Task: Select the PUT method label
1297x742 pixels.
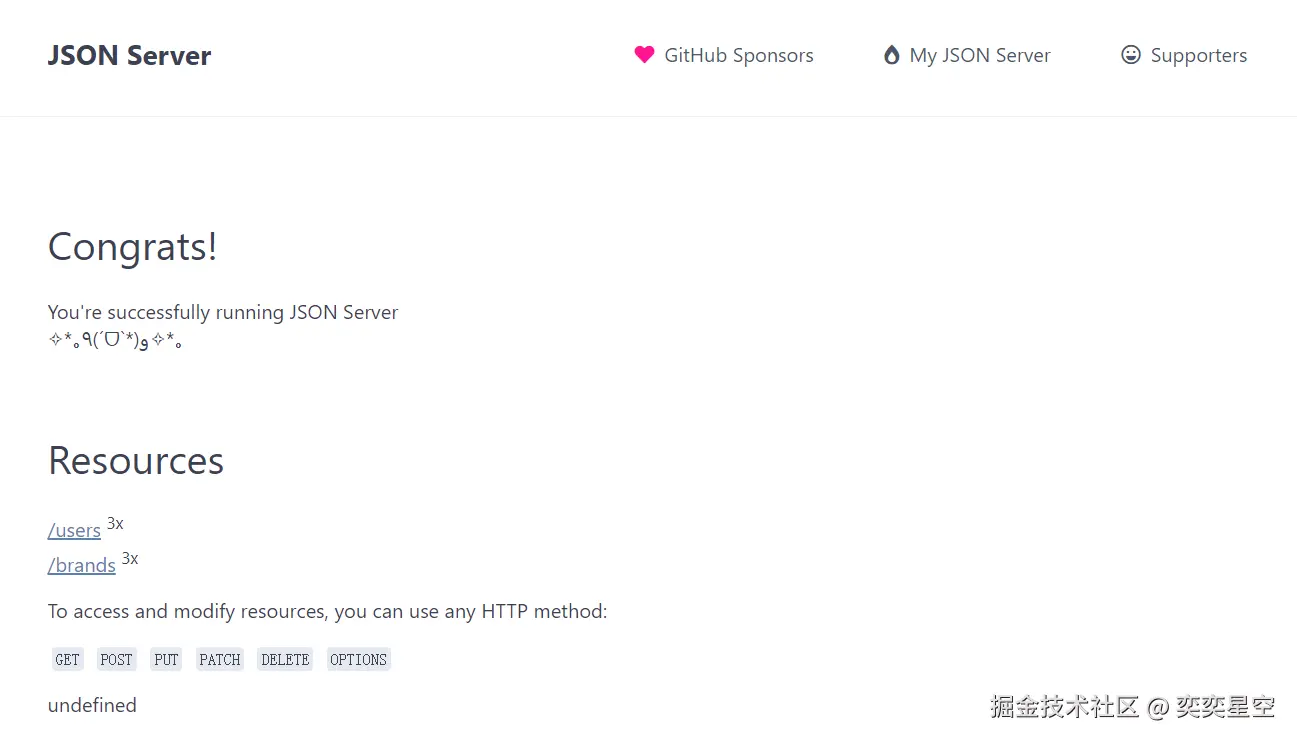Action: (x=166, y=660)
